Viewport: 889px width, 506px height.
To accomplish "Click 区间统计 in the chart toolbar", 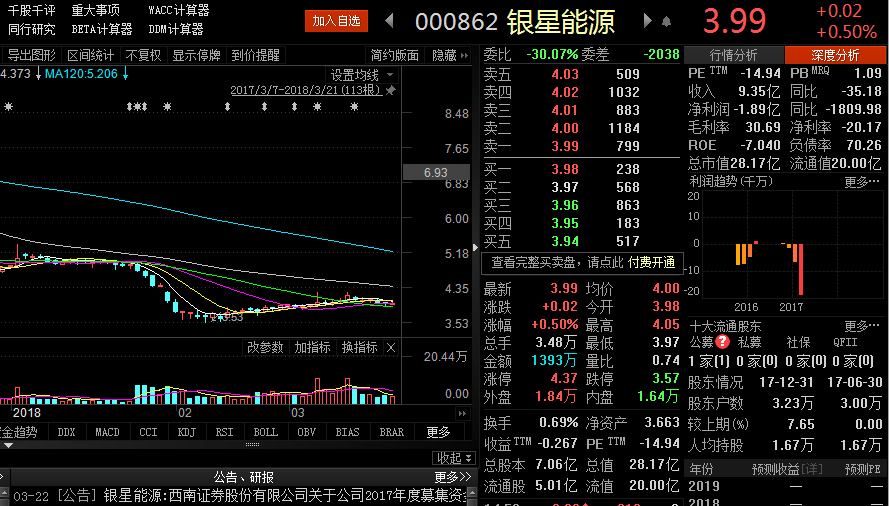I will coord(91,55).
